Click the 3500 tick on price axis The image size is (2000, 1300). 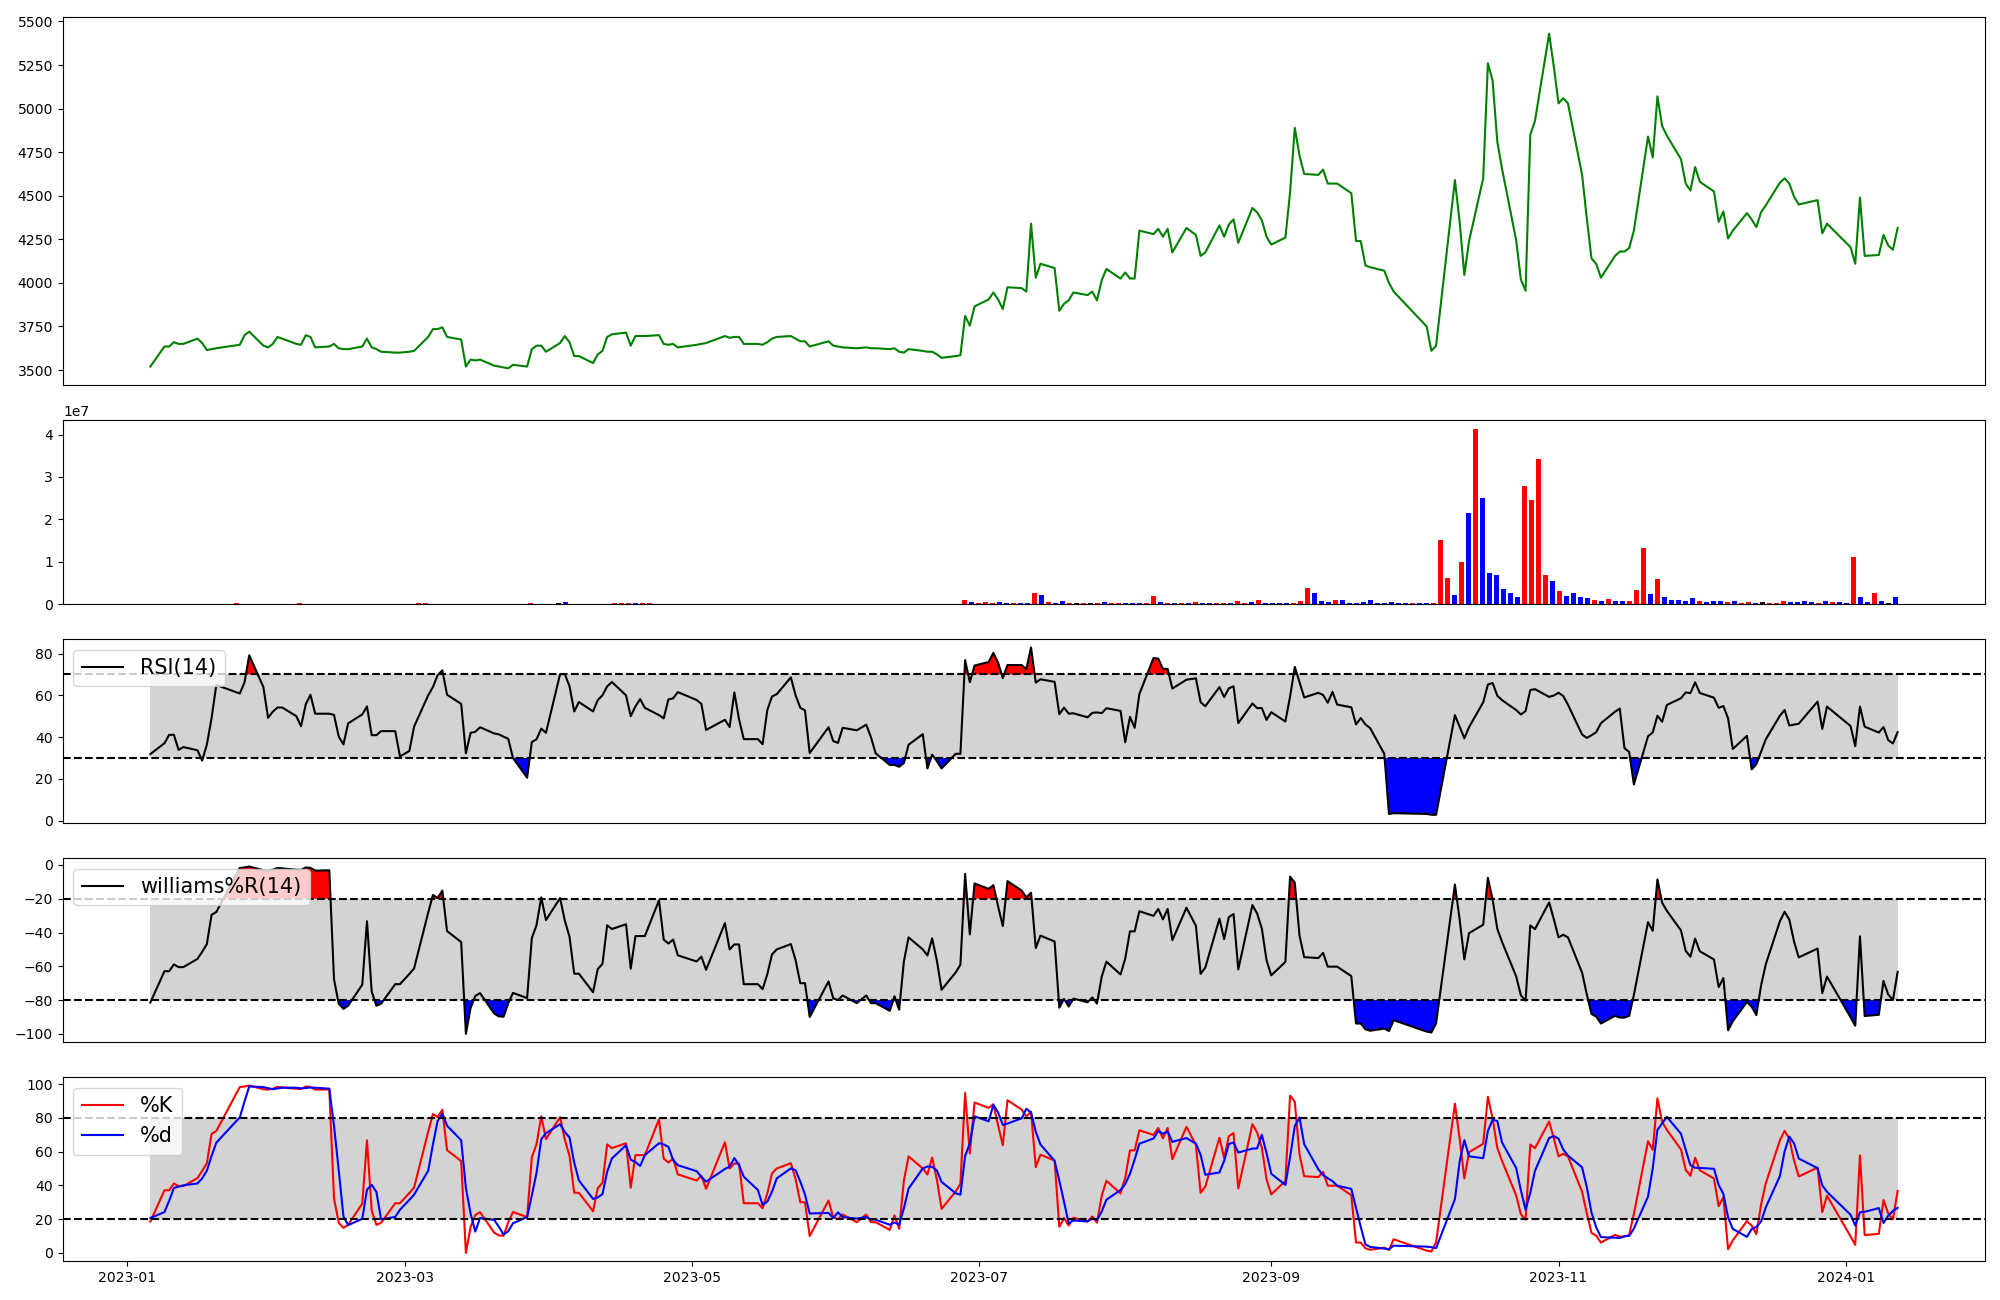[x=35, y=371]
